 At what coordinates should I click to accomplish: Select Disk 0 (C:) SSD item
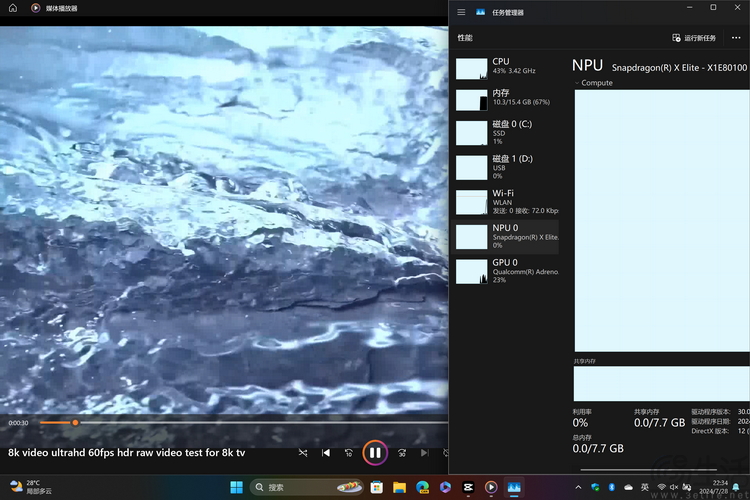[x=506, y=133]
